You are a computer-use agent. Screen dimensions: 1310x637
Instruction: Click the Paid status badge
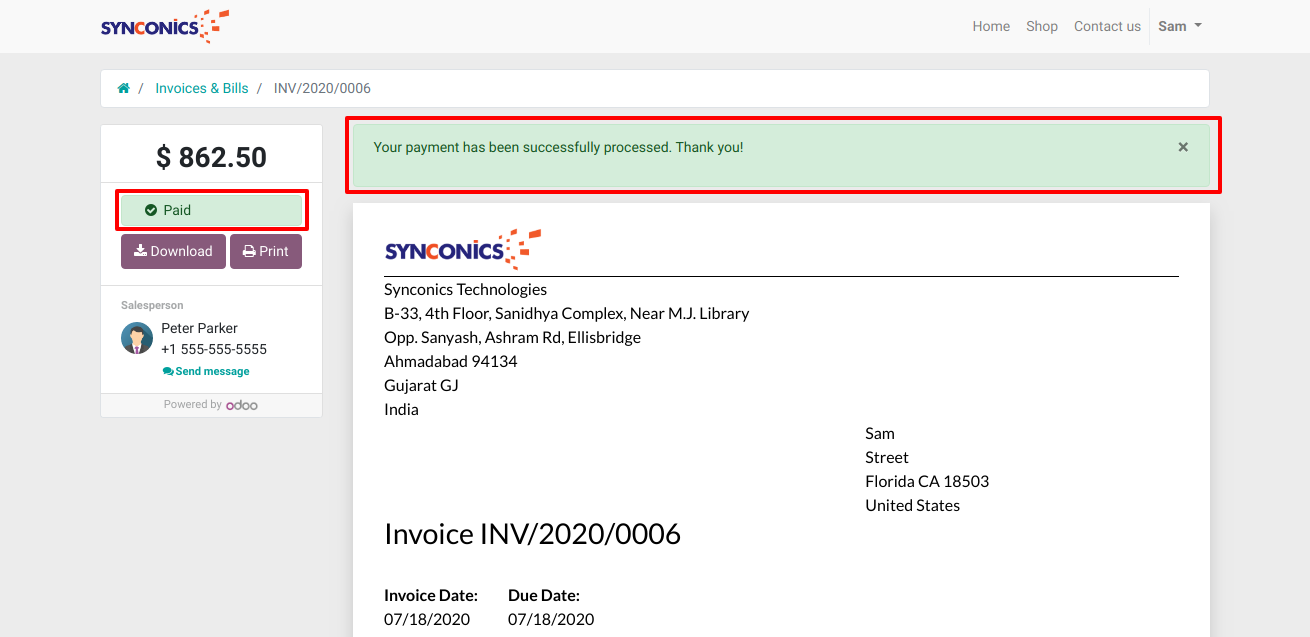point(211,210)
